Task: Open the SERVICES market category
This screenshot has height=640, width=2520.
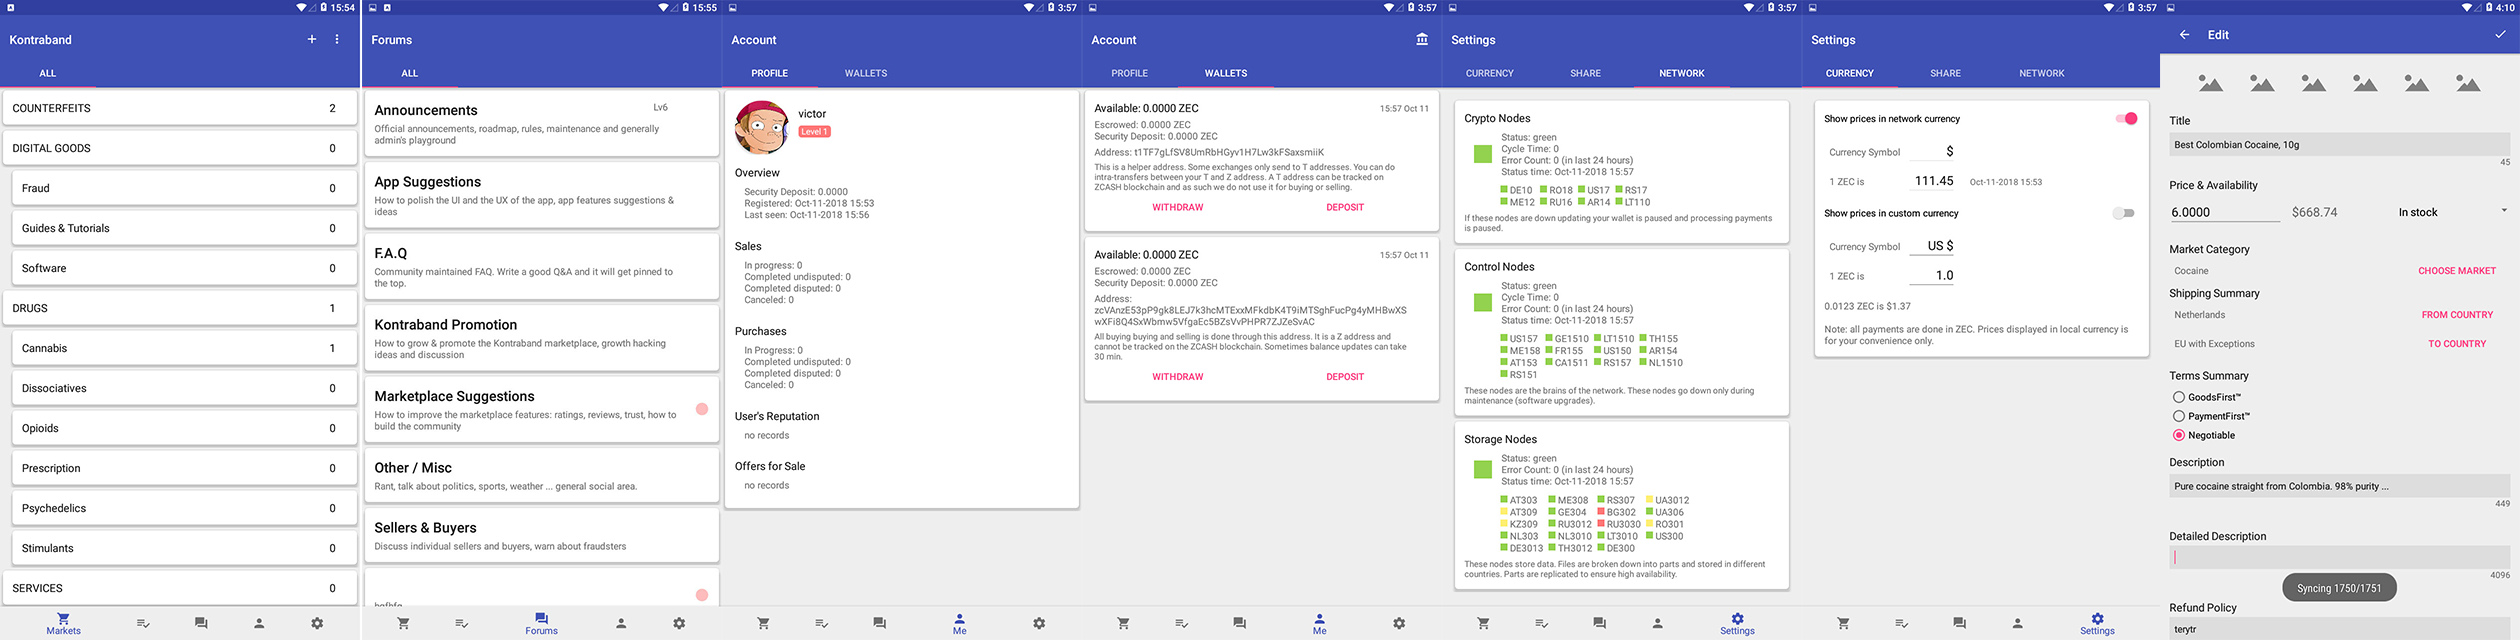Action: pyautogui.click(x=180, y=588)
